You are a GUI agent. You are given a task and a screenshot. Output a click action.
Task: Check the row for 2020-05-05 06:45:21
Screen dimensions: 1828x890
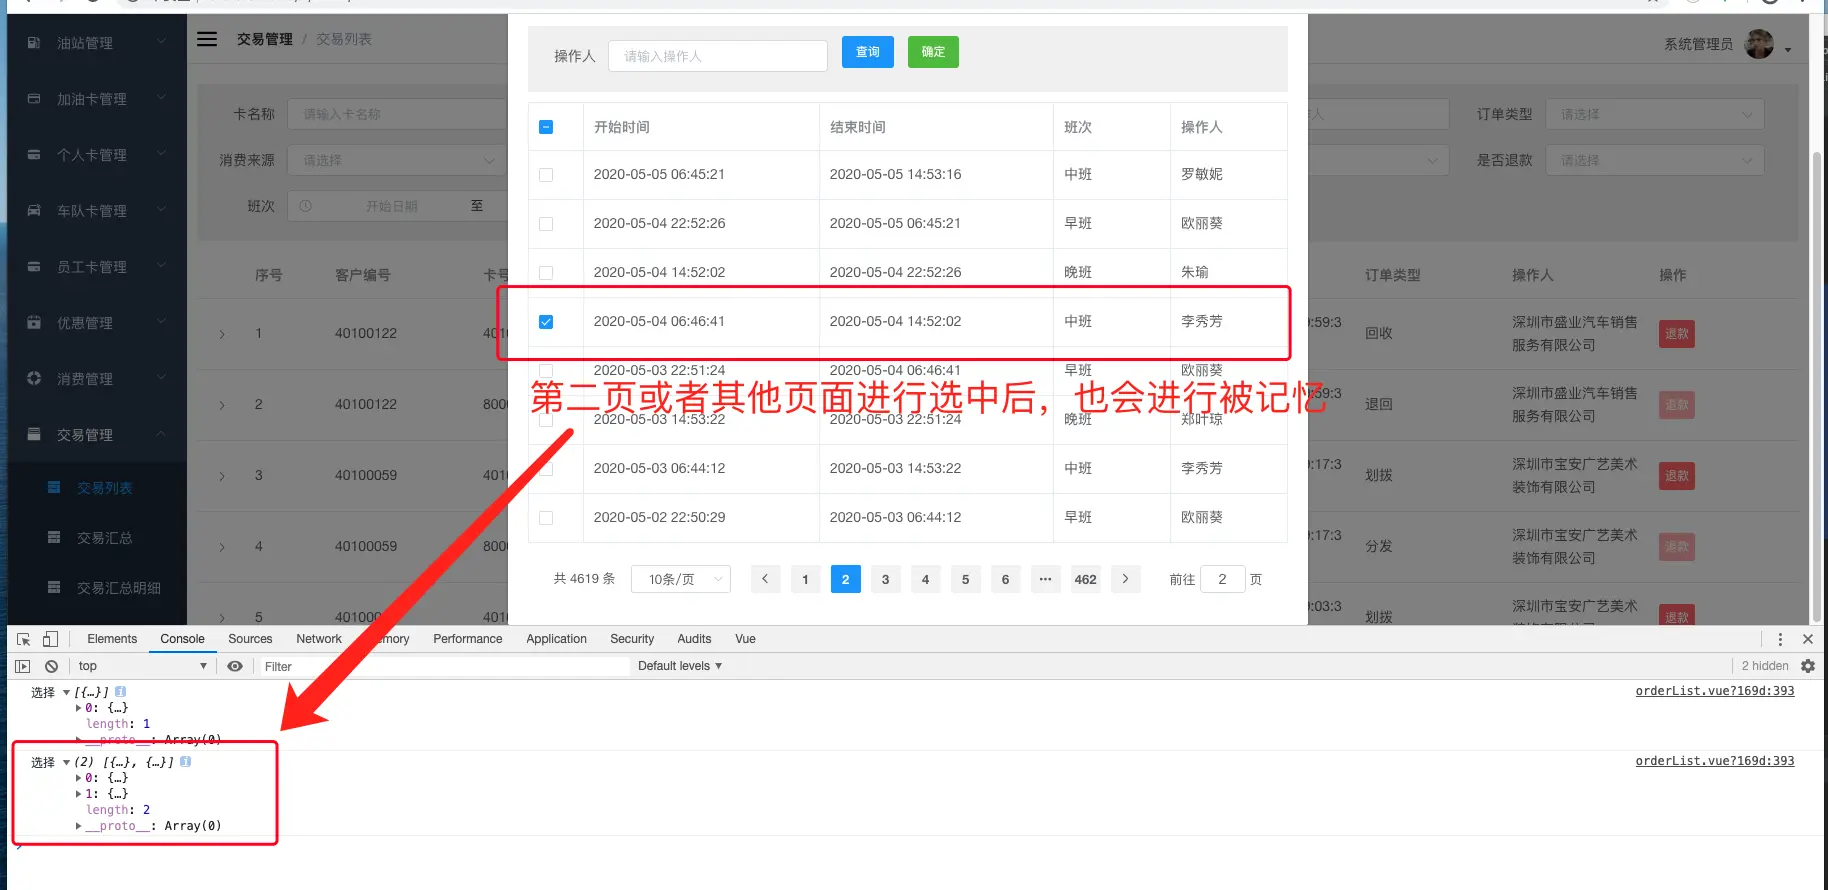546,174
